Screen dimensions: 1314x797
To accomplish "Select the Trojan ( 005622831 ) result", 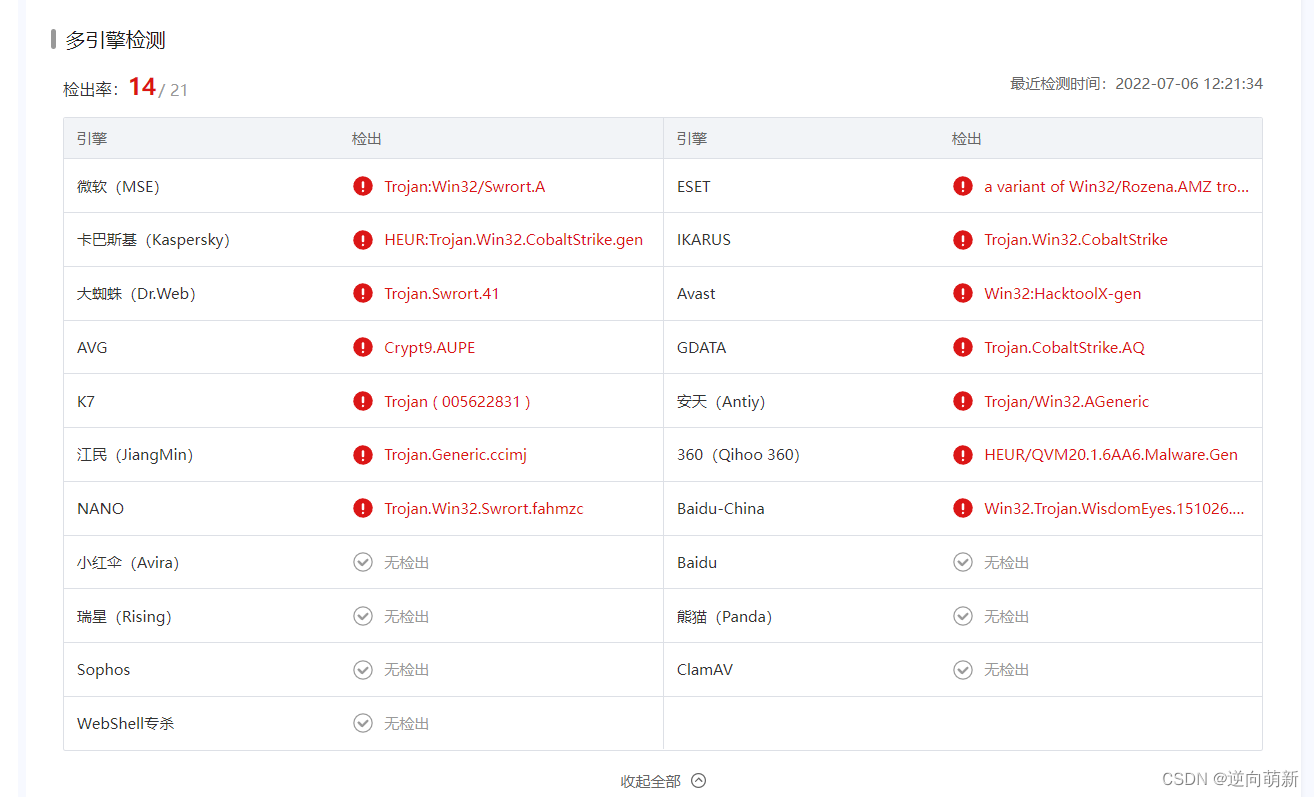I will pos(457,402).
